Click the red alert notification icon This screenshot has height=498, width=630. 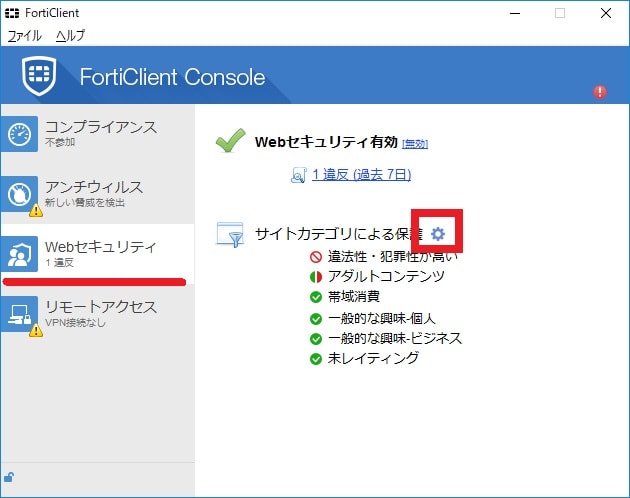point(600,92)
